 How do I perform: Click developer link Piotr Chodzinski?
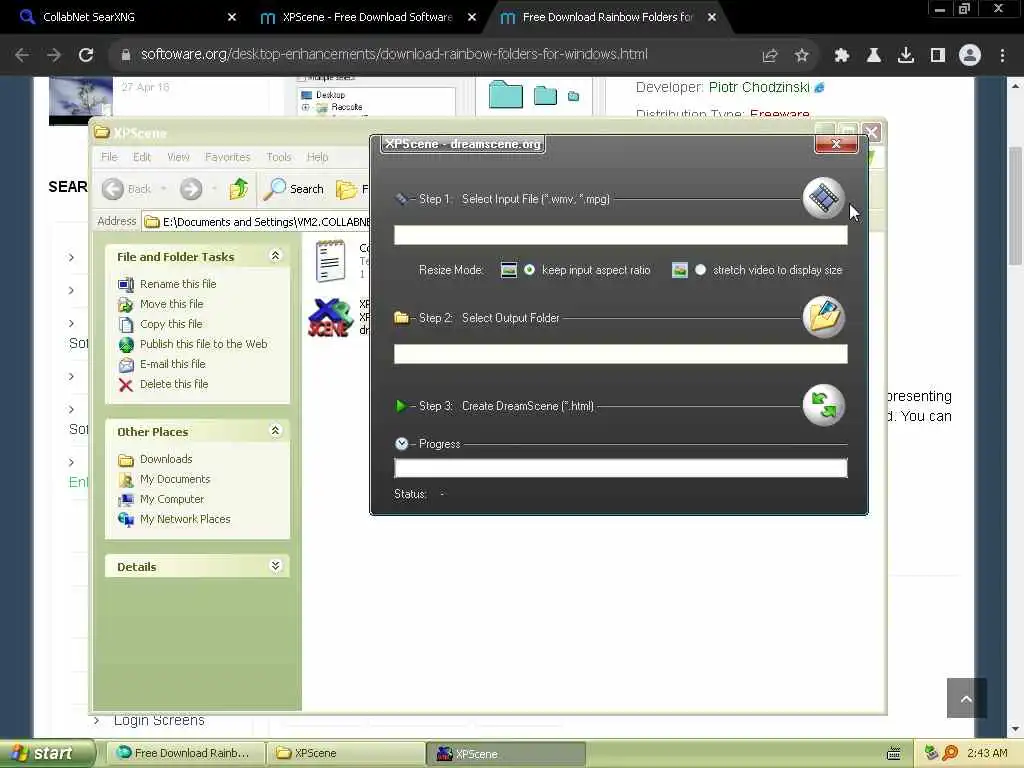click(x=759, y=87)
